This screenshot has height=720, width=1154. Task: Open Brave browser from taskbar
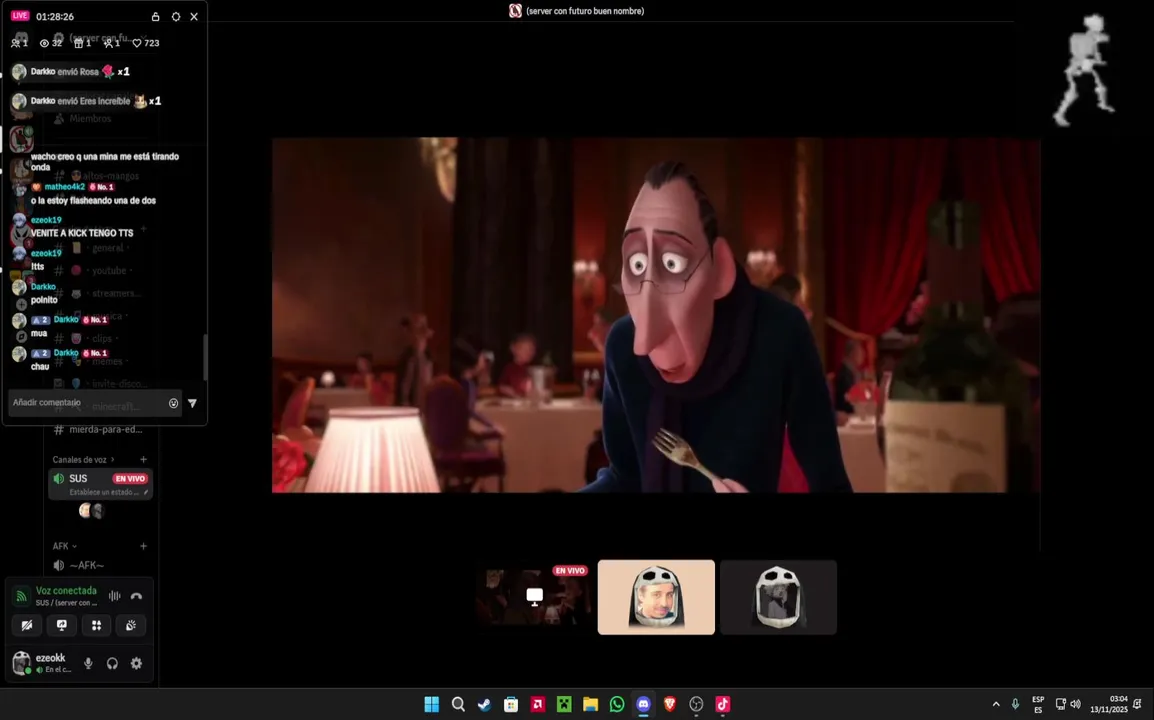pos(670,705)
